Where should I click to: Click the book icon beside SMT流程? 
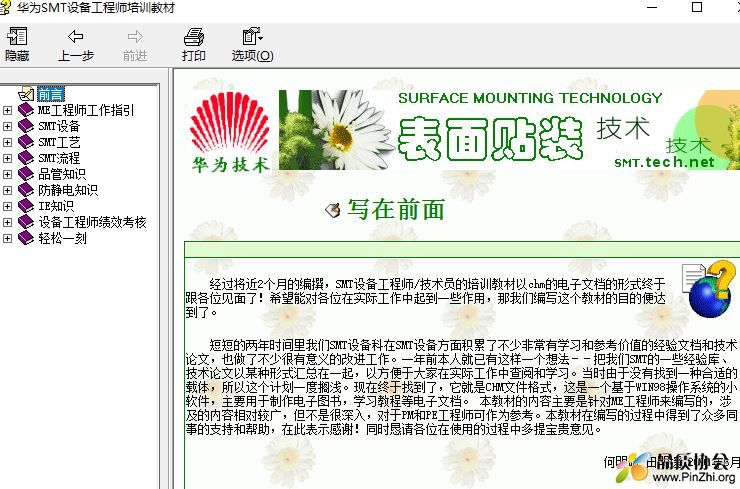(26, 158)
